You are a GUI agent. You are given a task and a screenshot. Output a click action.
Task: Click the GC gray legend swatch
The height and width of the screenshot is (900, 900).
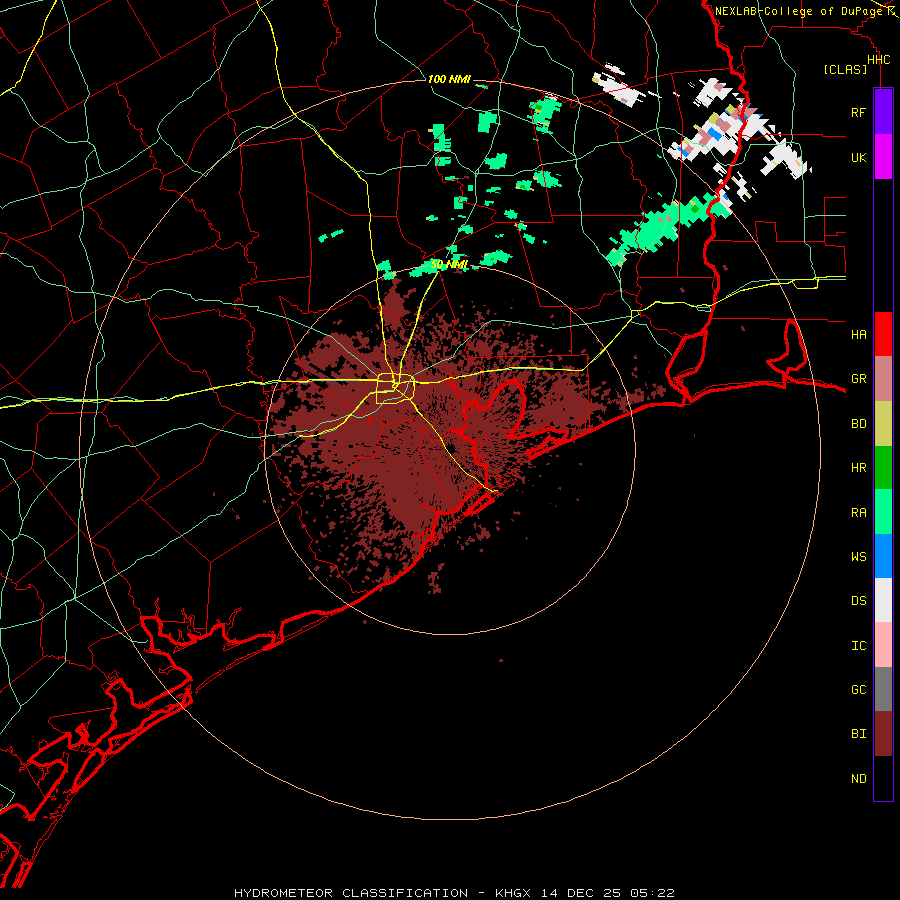[x=883, y=689]
